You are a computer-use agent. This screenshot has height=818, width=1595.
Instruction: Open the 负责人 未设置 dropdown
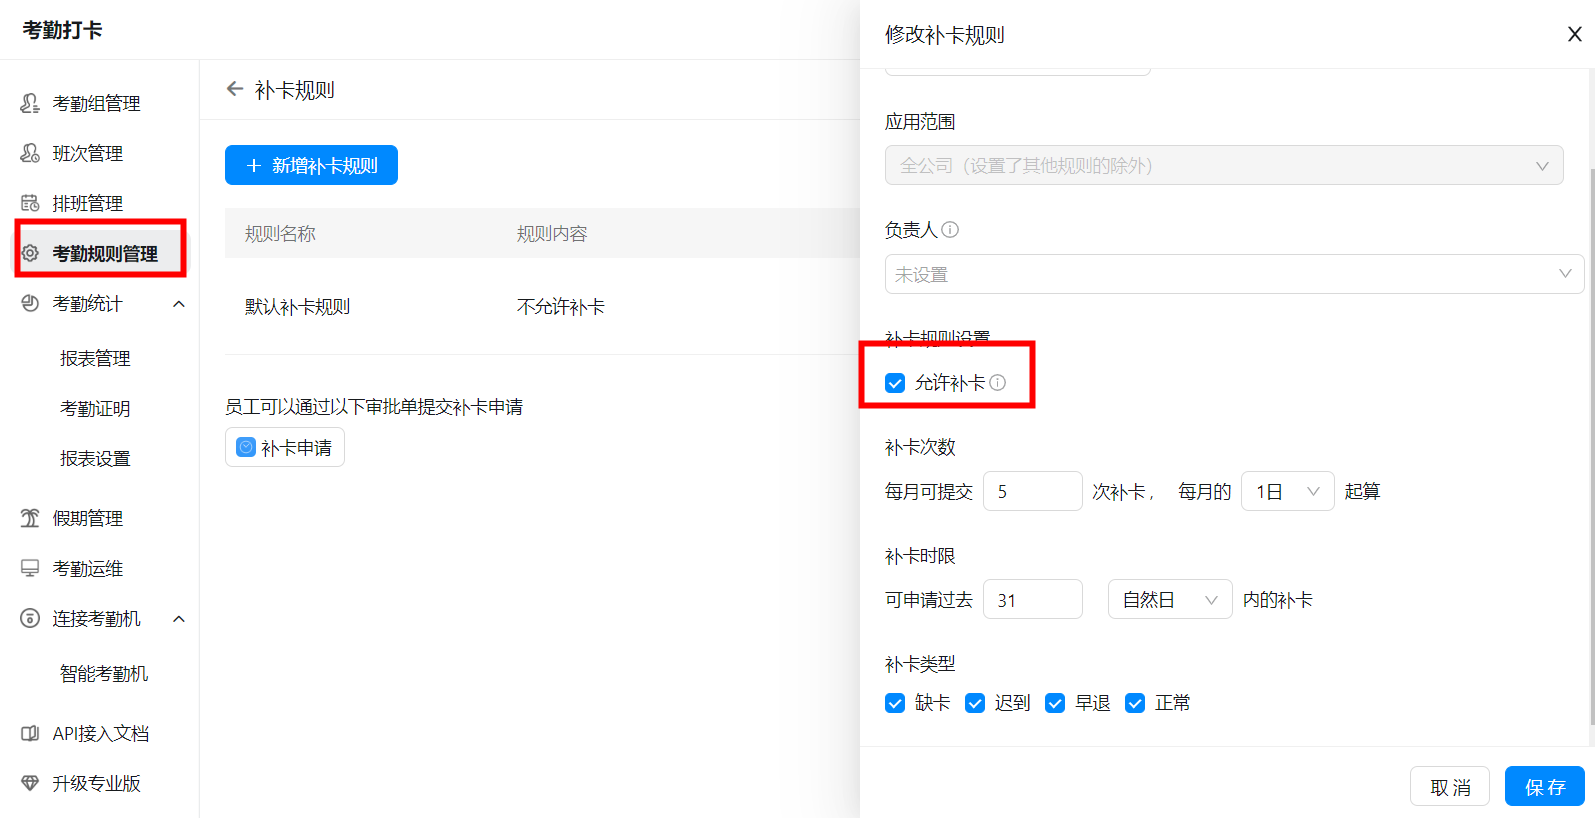point(1234,274)
